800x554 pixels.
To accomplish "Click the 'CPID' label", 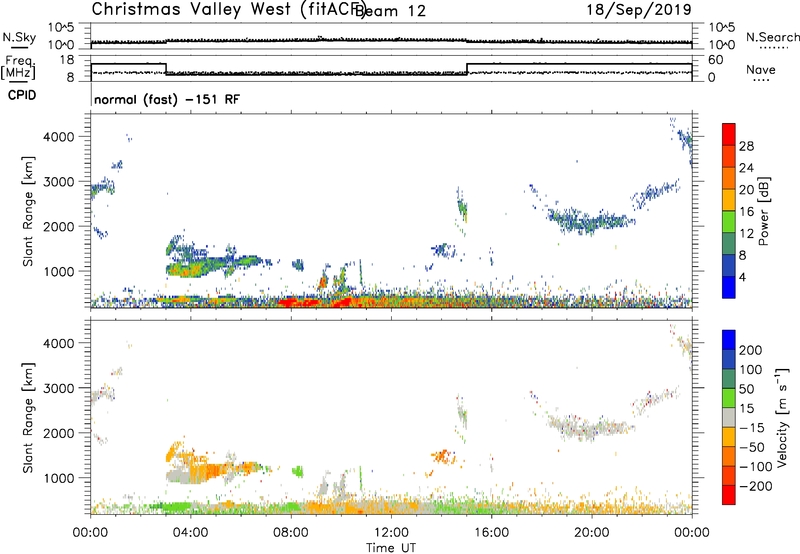I will pyautogui.click(x=22, y=95).
